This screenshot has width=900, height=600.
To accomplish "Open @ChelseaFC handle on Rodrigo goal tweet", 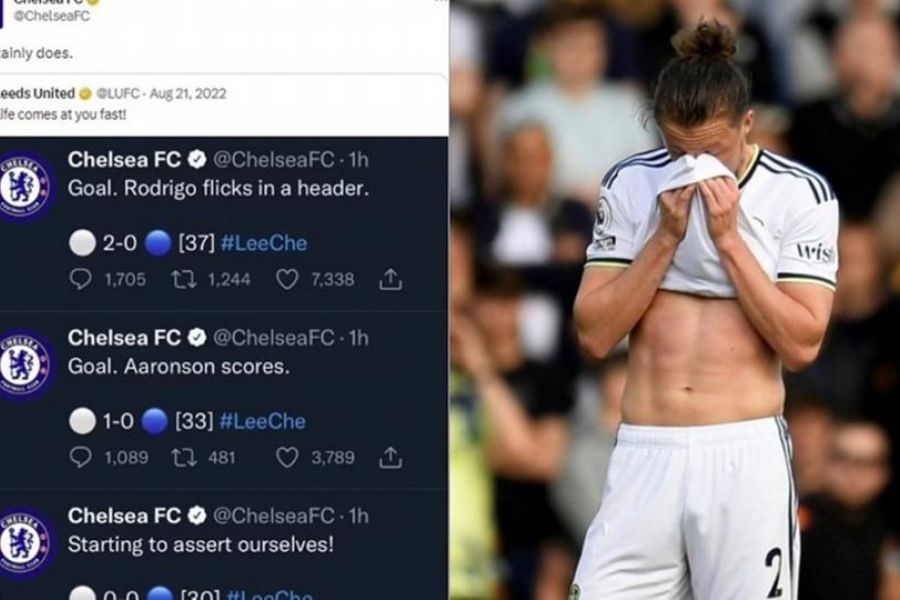I will point(274,160).
